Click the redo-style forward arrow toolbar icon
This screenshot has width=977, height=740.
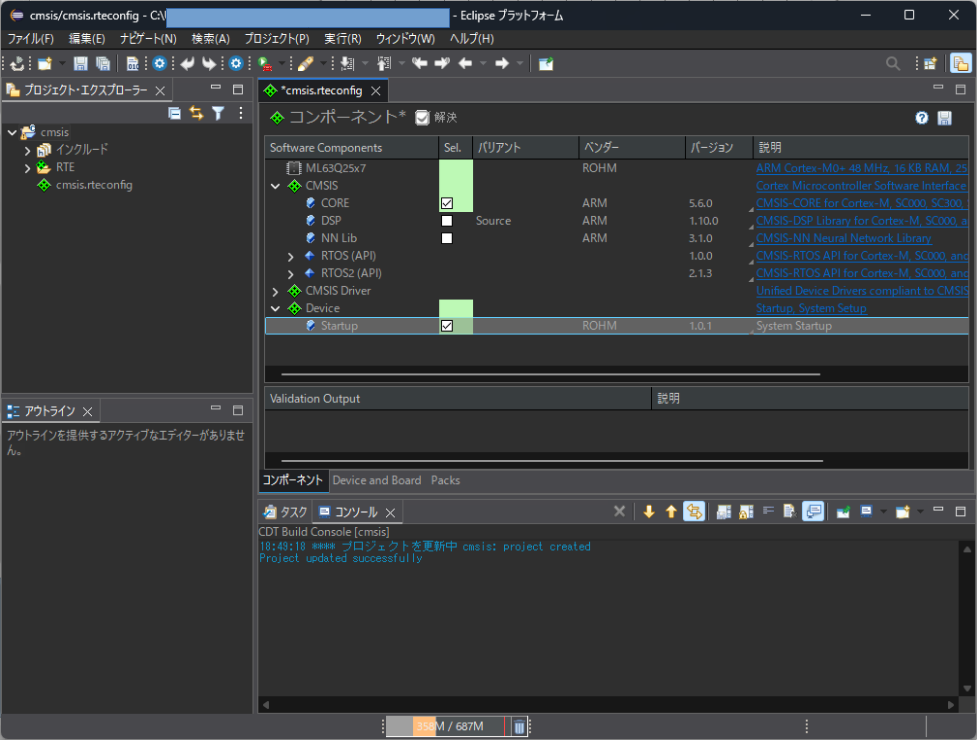pyautogui.click(x=209, y=64)
